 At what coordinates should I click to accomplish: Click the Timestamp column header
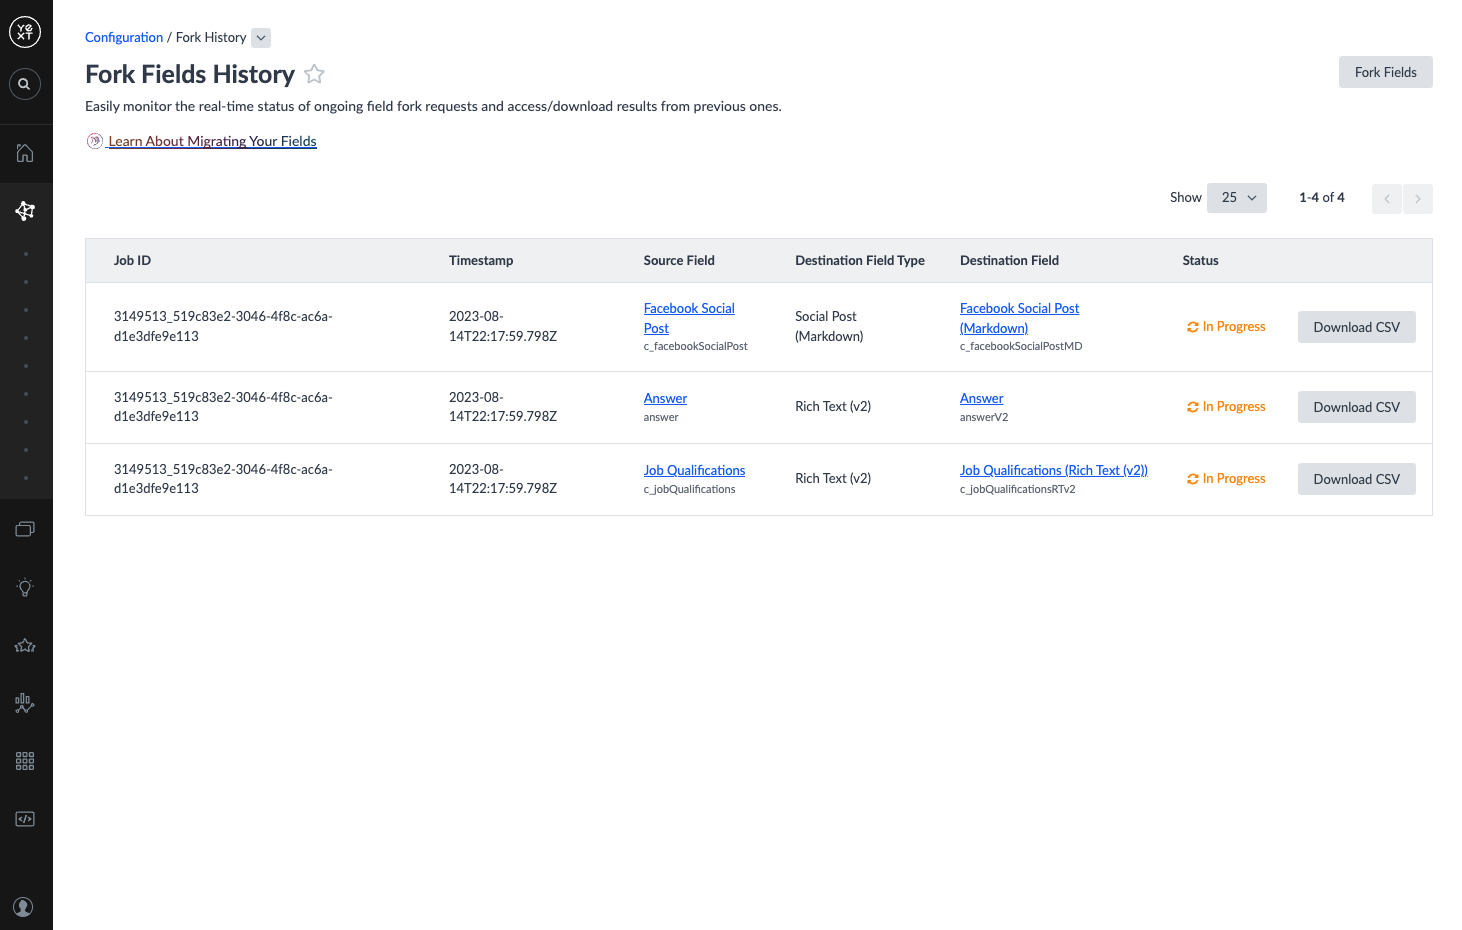coord(481,261)
